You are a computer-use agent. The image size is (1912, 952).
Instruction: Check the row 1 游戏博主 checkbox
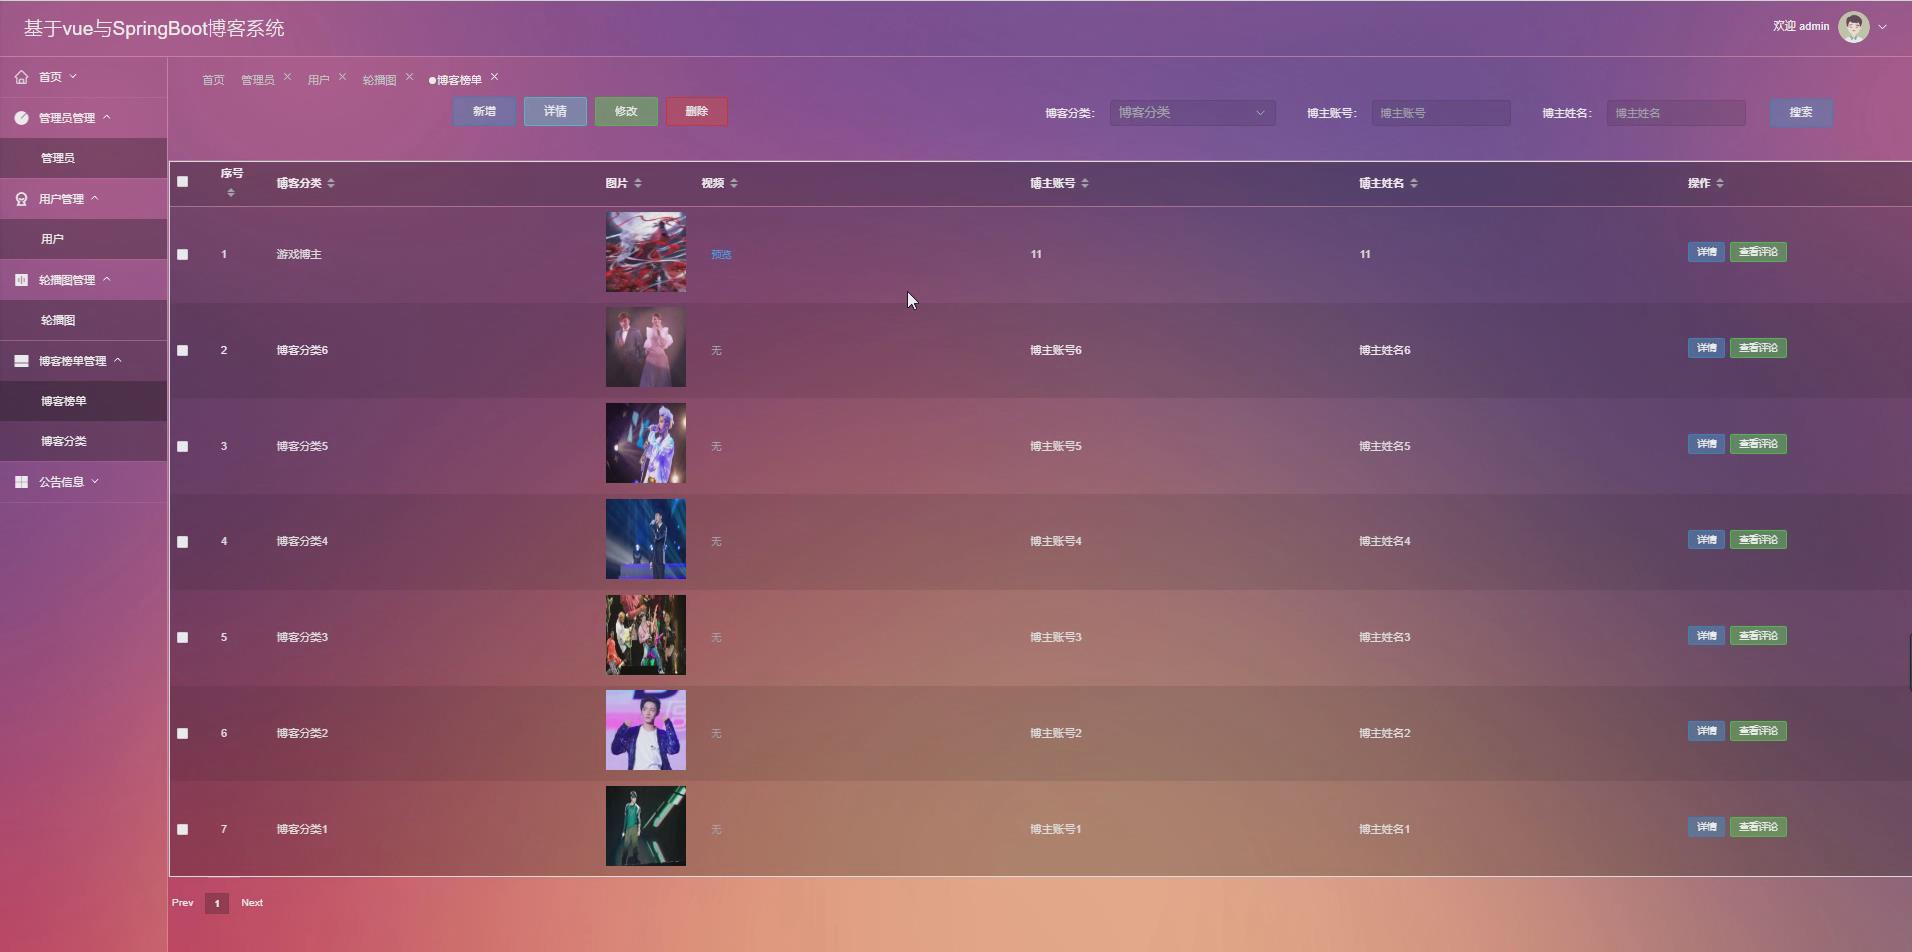pyautogui.click(x=182, y=254)
